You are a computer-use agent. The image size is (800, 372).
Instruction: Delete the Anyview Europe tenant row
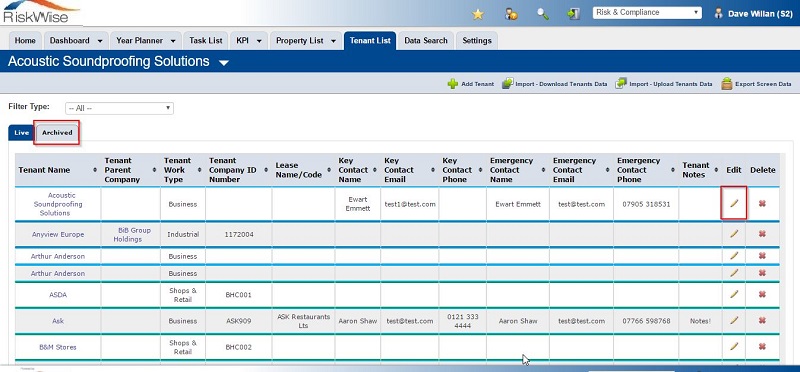click(x=762, y=234)
